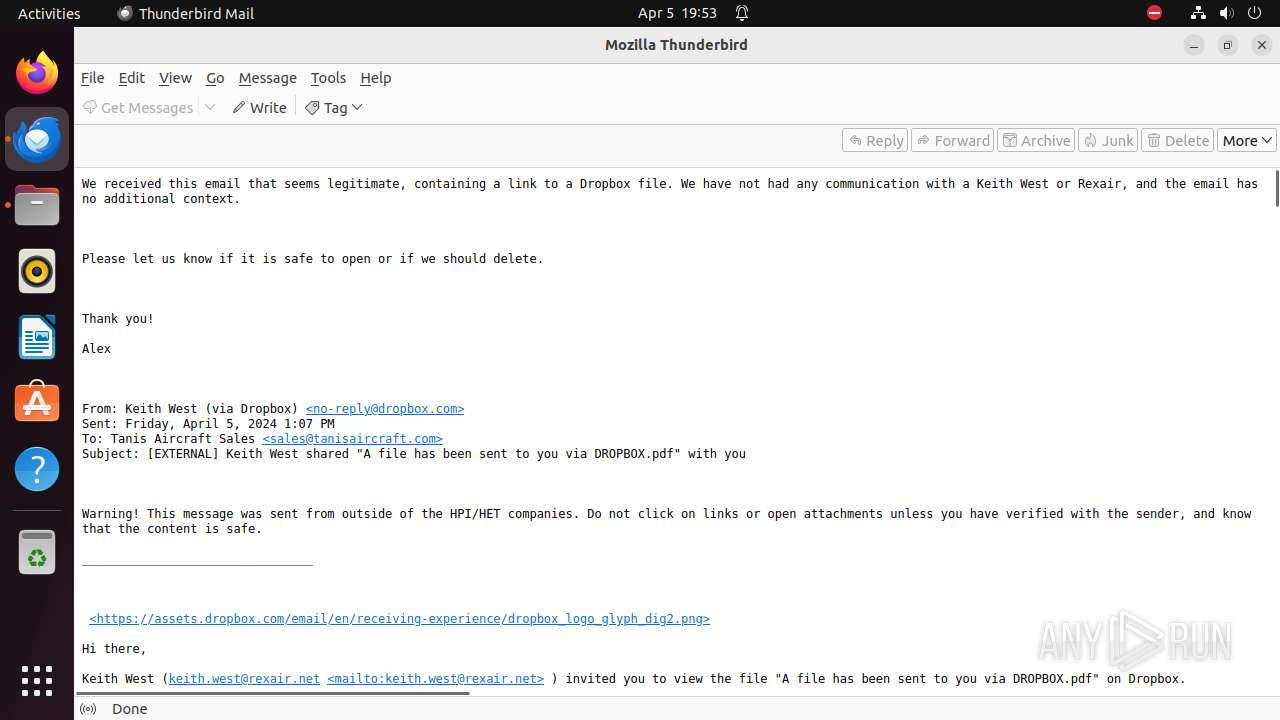Click the 'Warning! This message was sent' line
Screen dimensions: 1280x720
[667, 521]
